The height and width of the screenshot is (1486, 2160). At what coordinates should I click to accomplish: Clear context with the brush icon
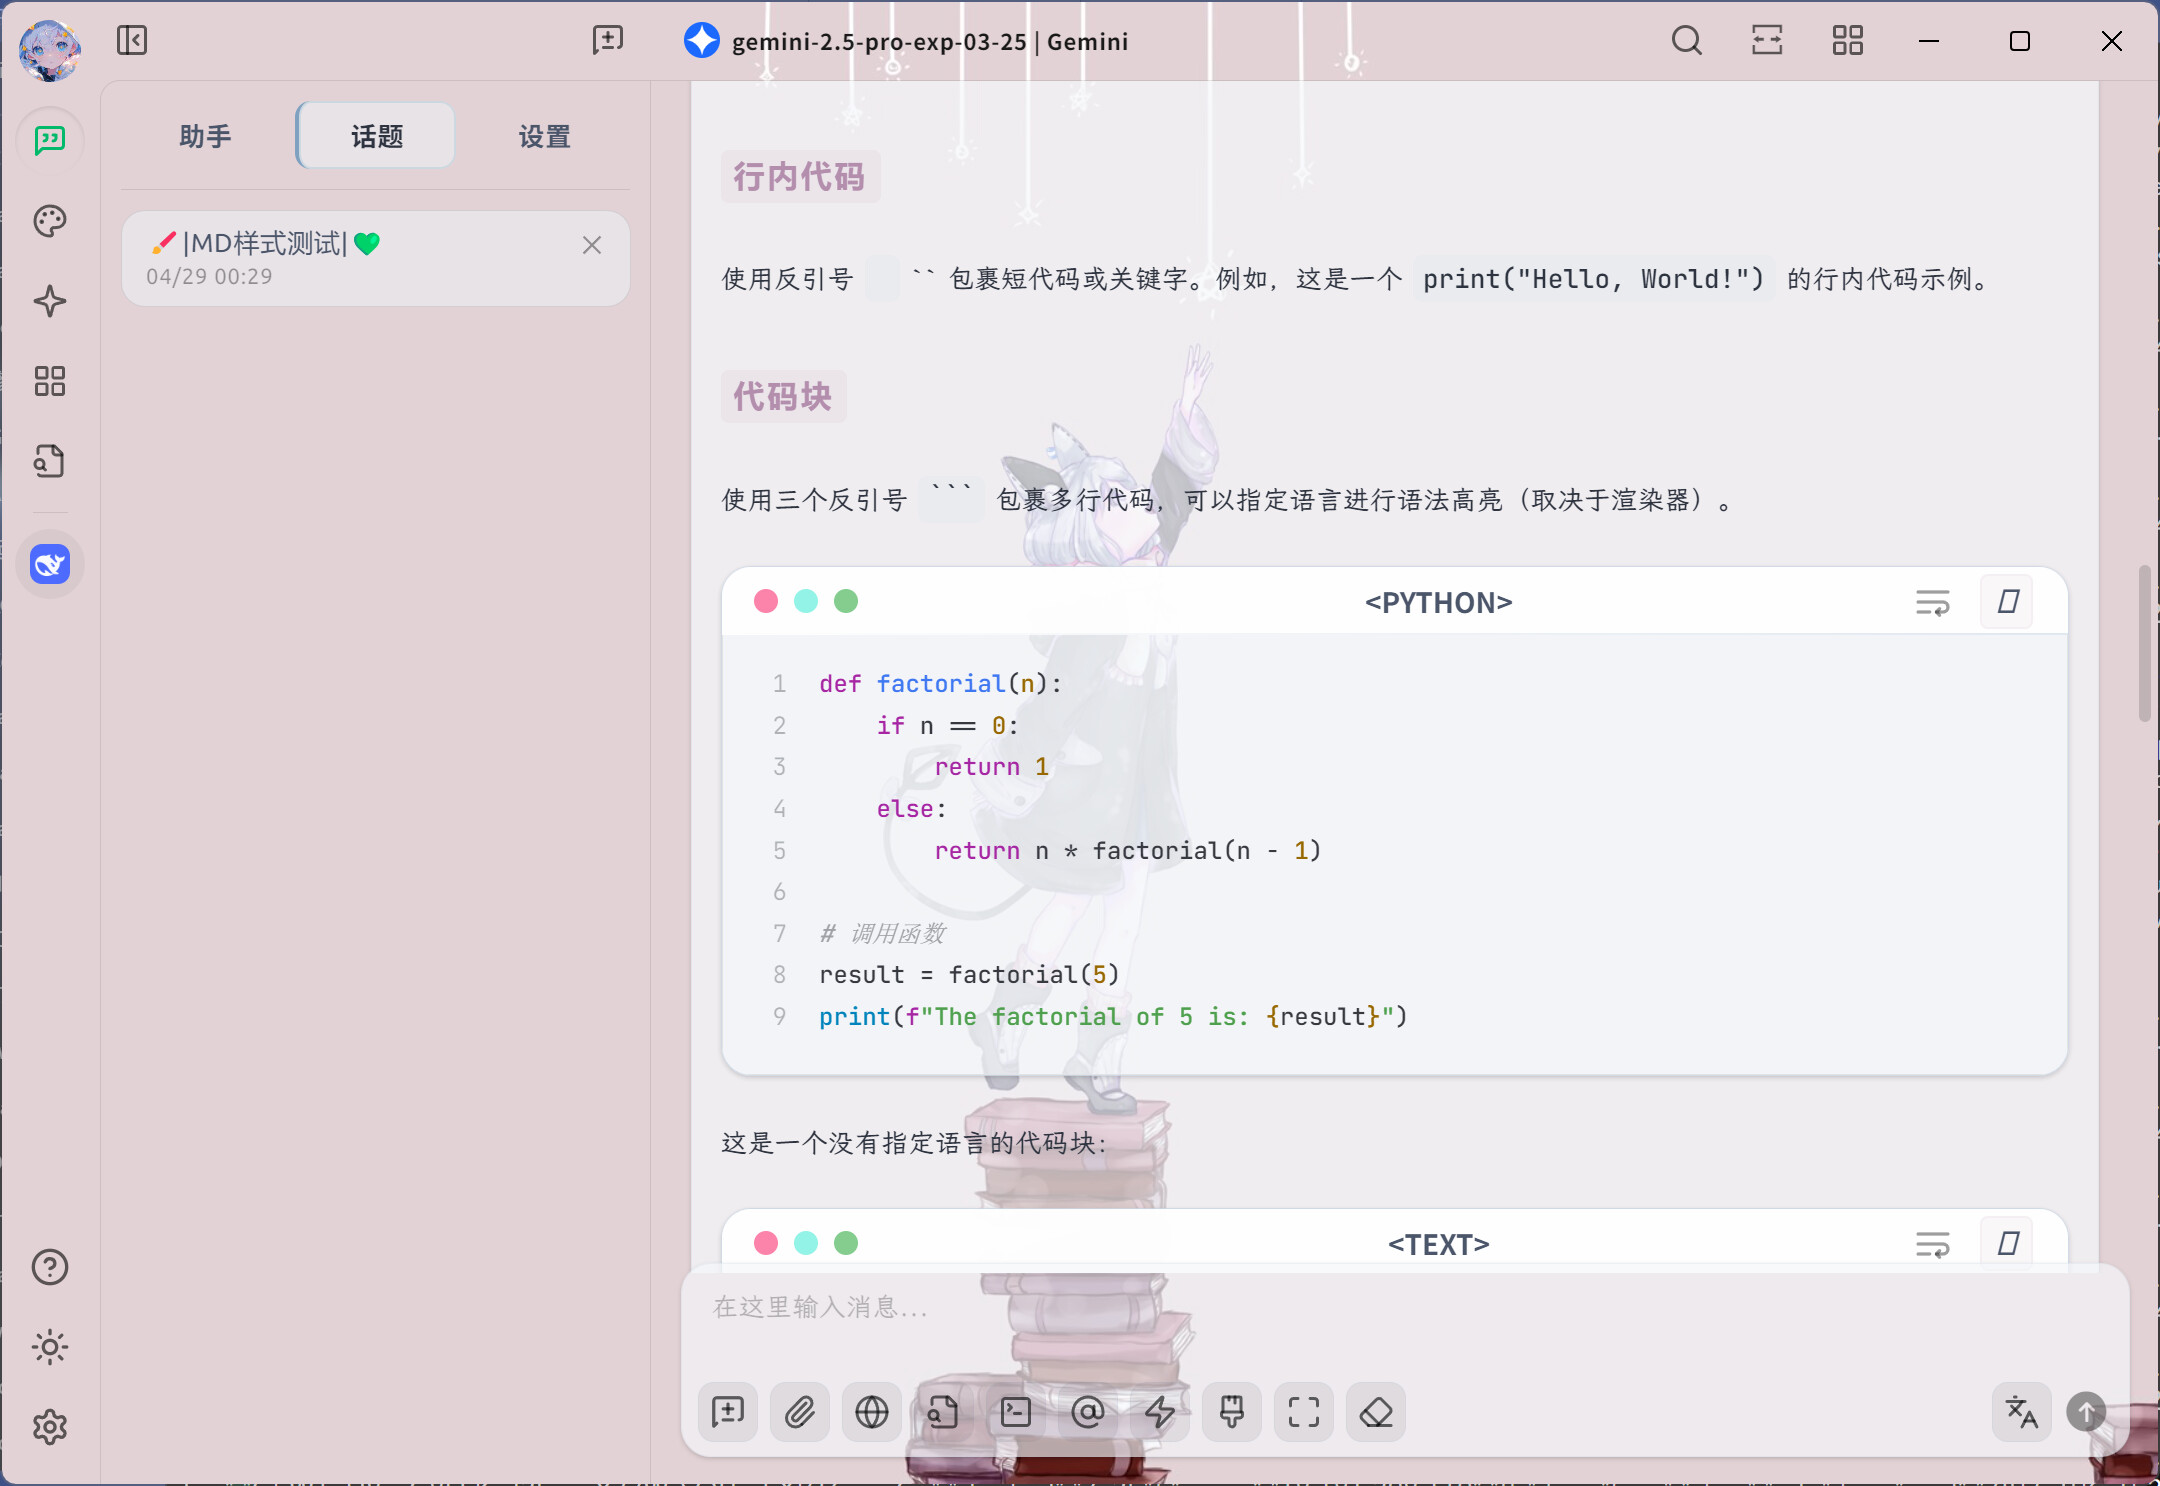click(x=1232, y=1412)
